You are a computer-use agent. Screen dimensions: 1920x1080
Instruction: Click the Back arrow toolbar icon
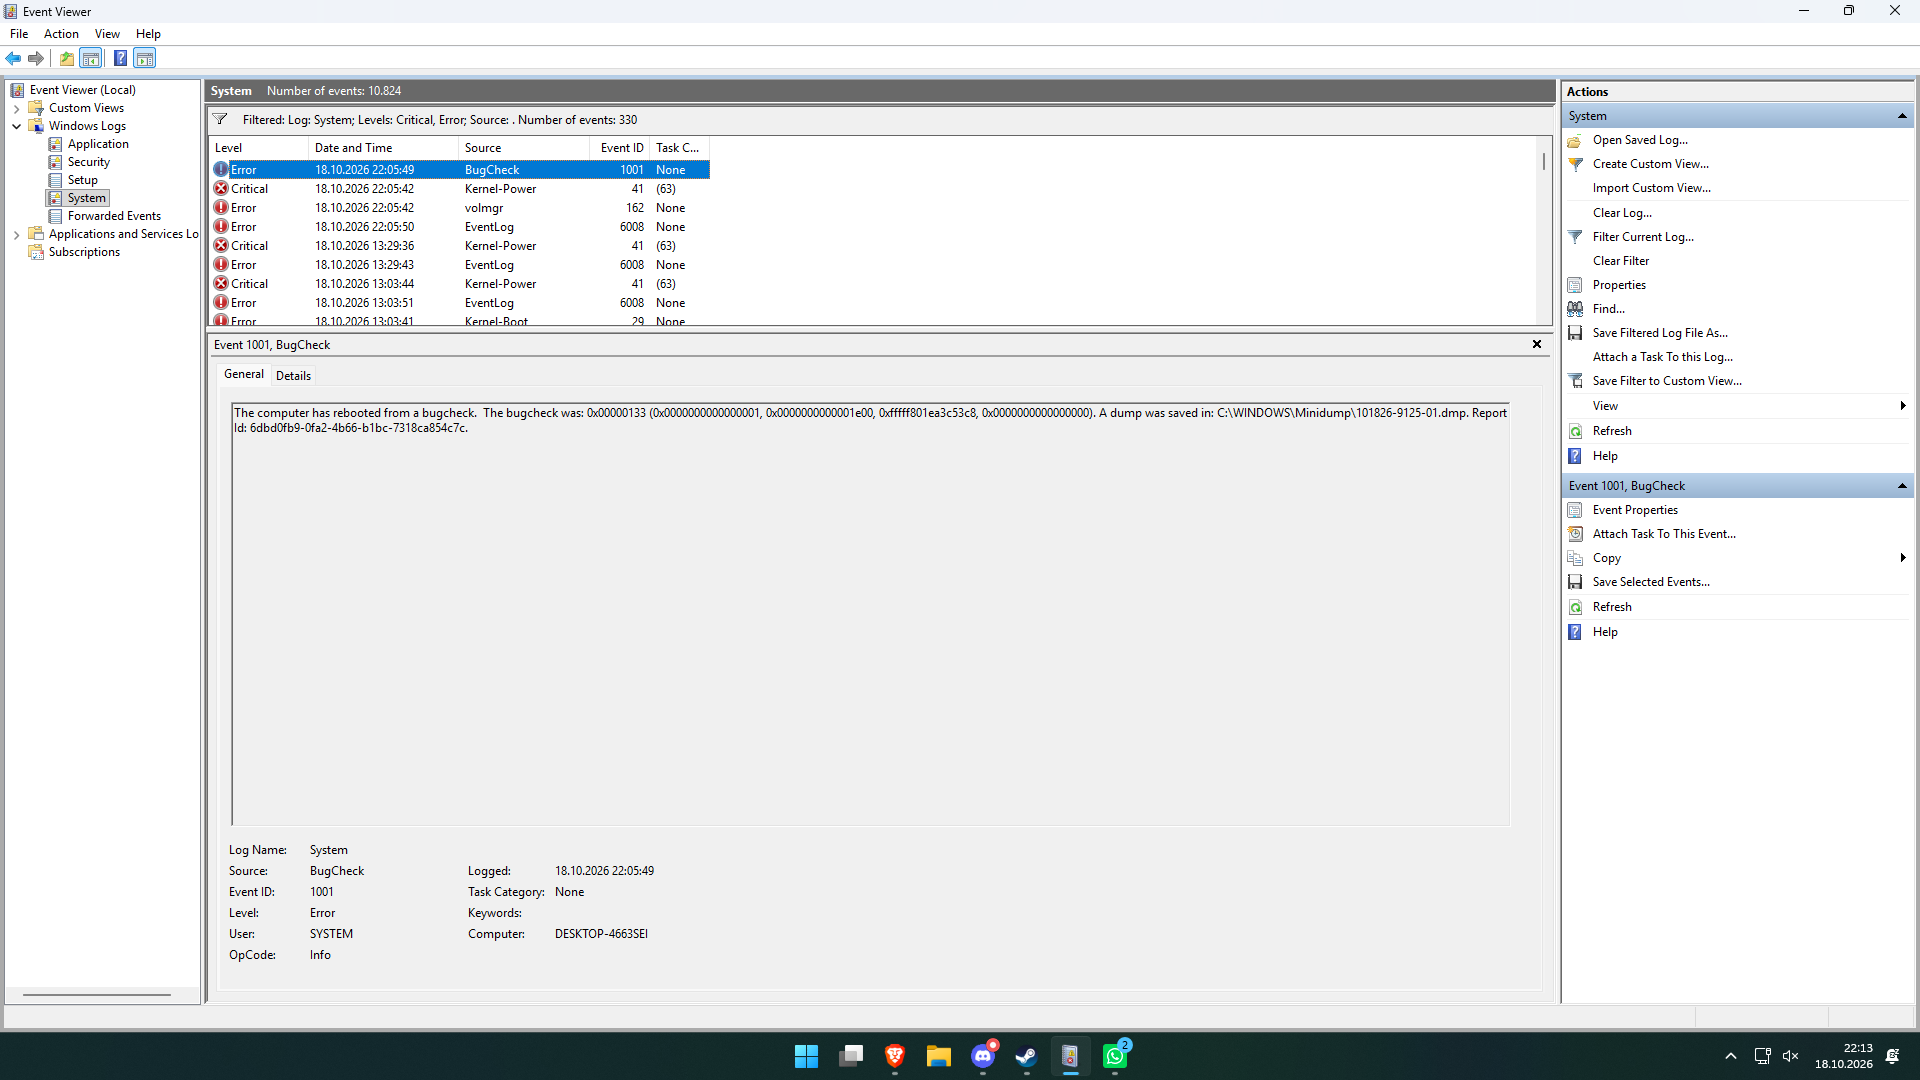click(14, 58)
